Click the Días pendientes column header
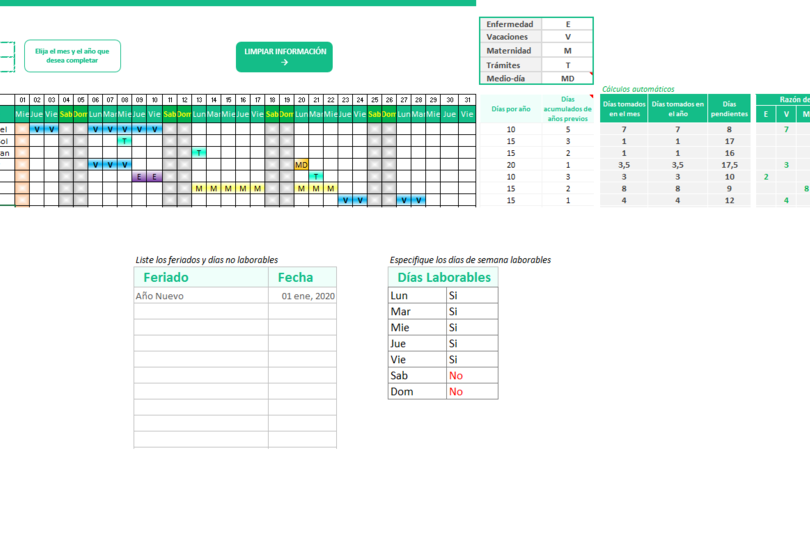The image size is (810, 540). coord(729,109)
